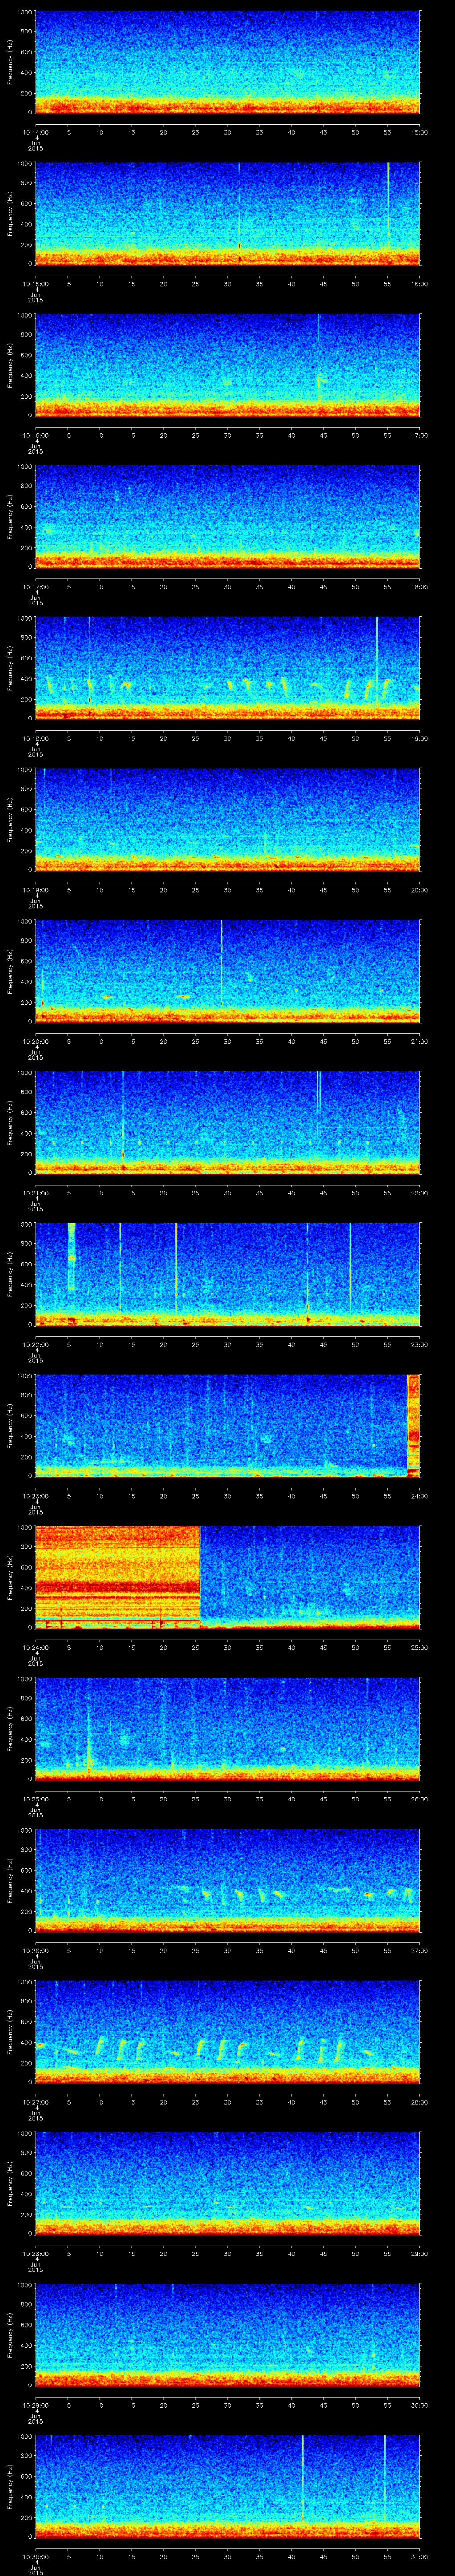Click the 10:16:00 start time label
The height and width of the screenshot is (2576, 455).
pyautogui.click(x=35, y=435)
